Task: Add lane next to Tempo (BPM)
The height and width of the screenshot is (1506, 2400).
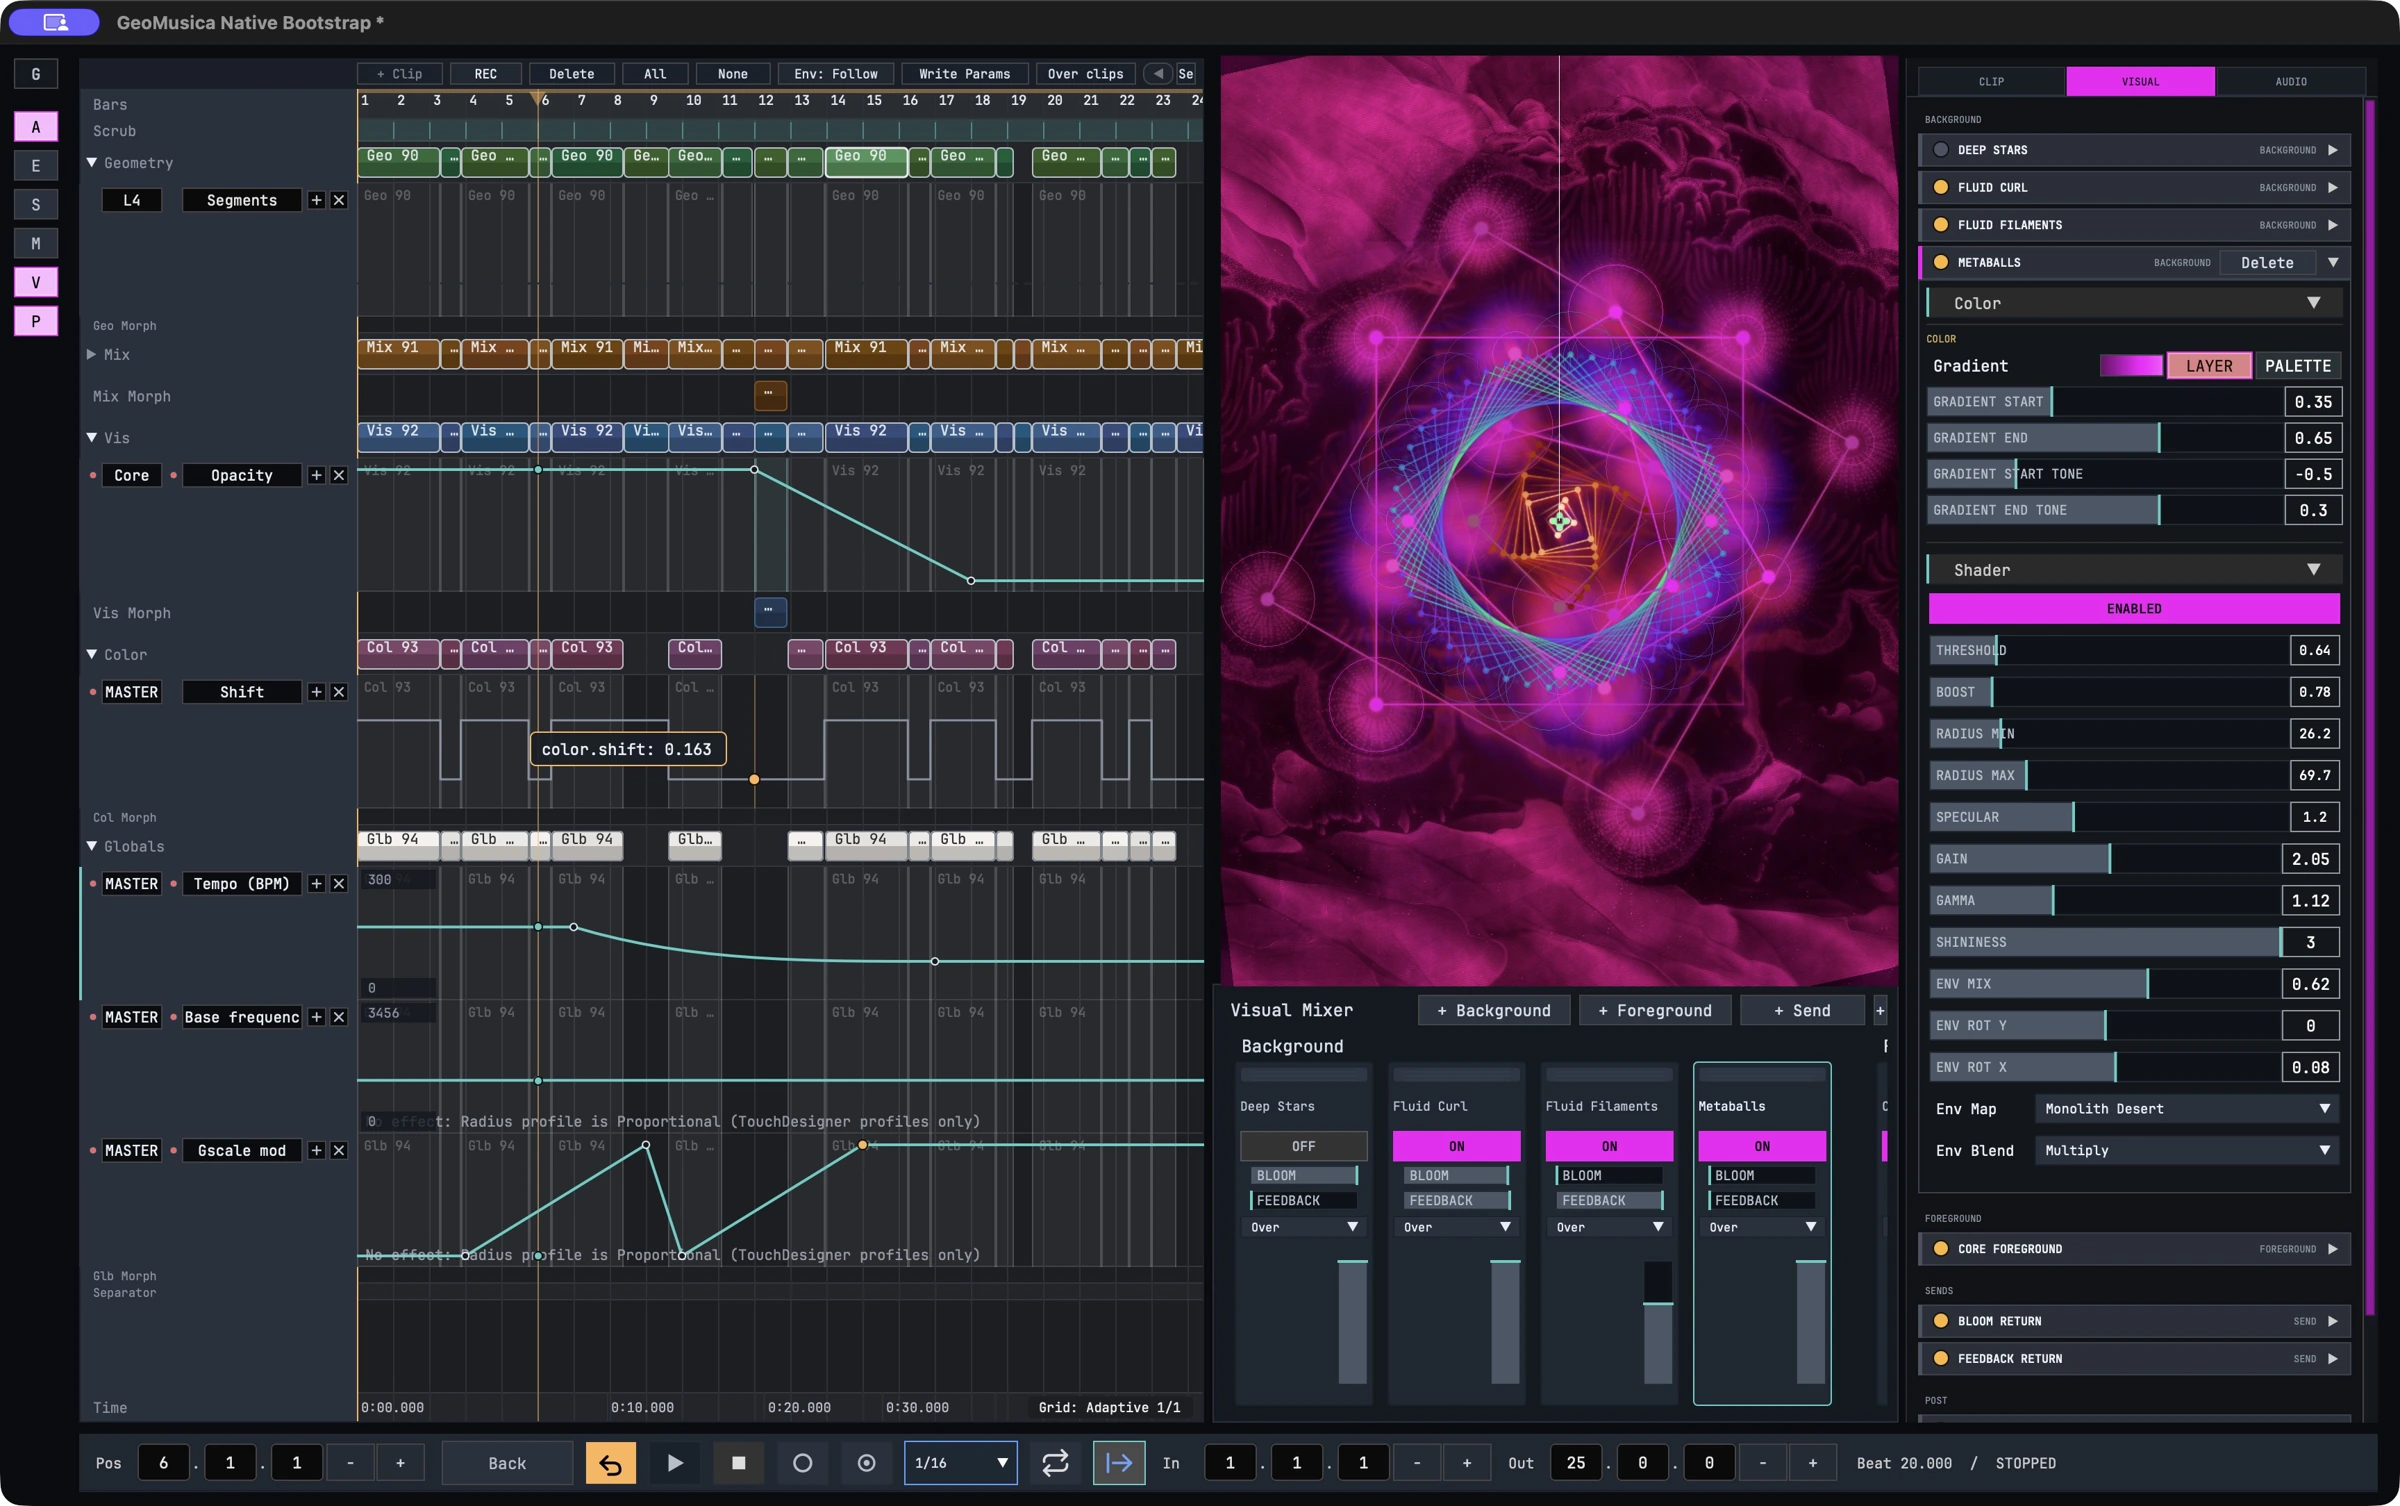Action: (316, 884)
